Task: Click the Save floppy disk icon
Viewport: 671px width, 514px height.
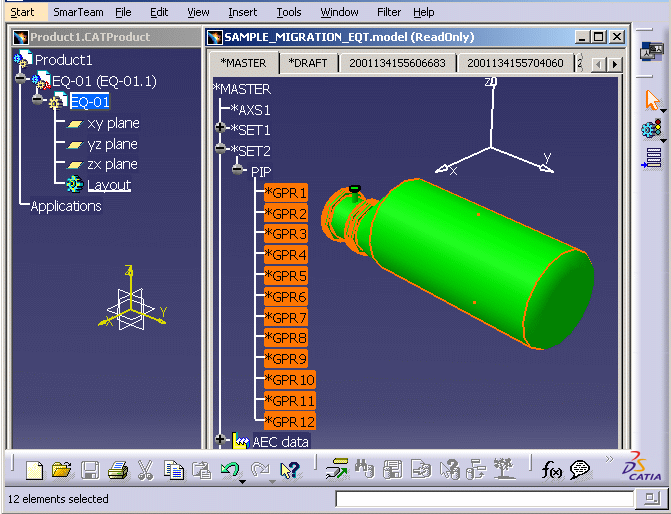Action: [90, 470]
